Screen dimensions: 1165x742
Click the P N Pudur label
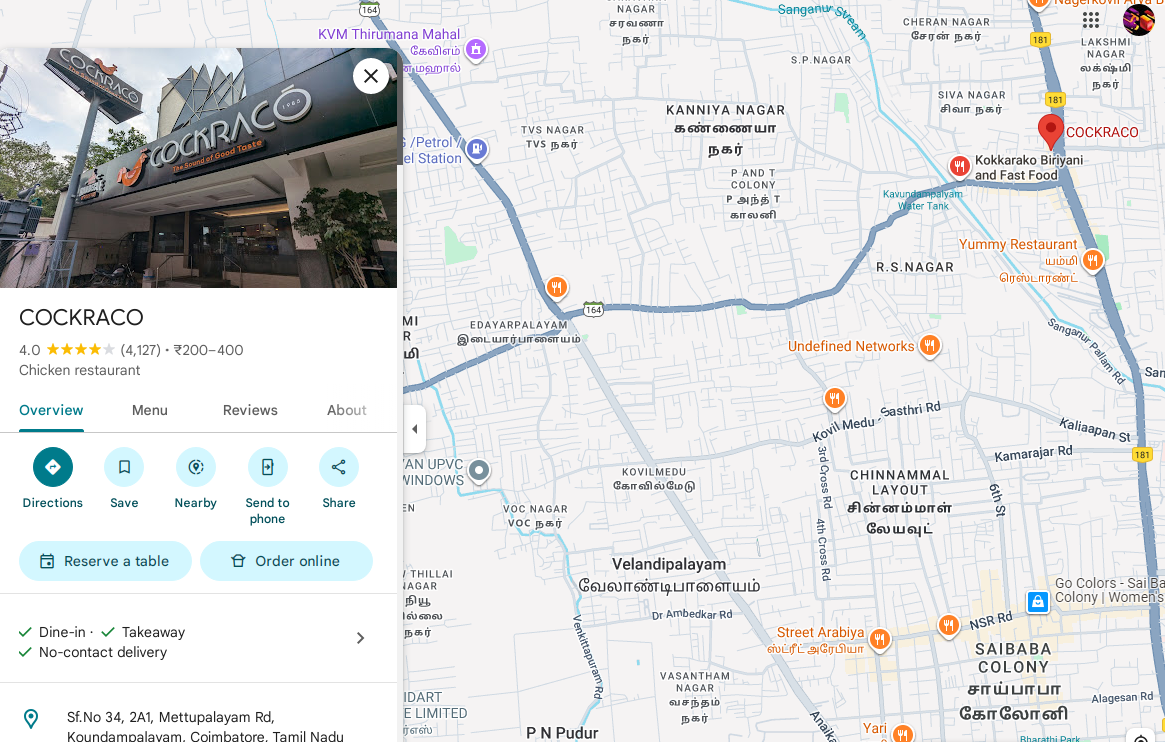[x=562, y=733]
